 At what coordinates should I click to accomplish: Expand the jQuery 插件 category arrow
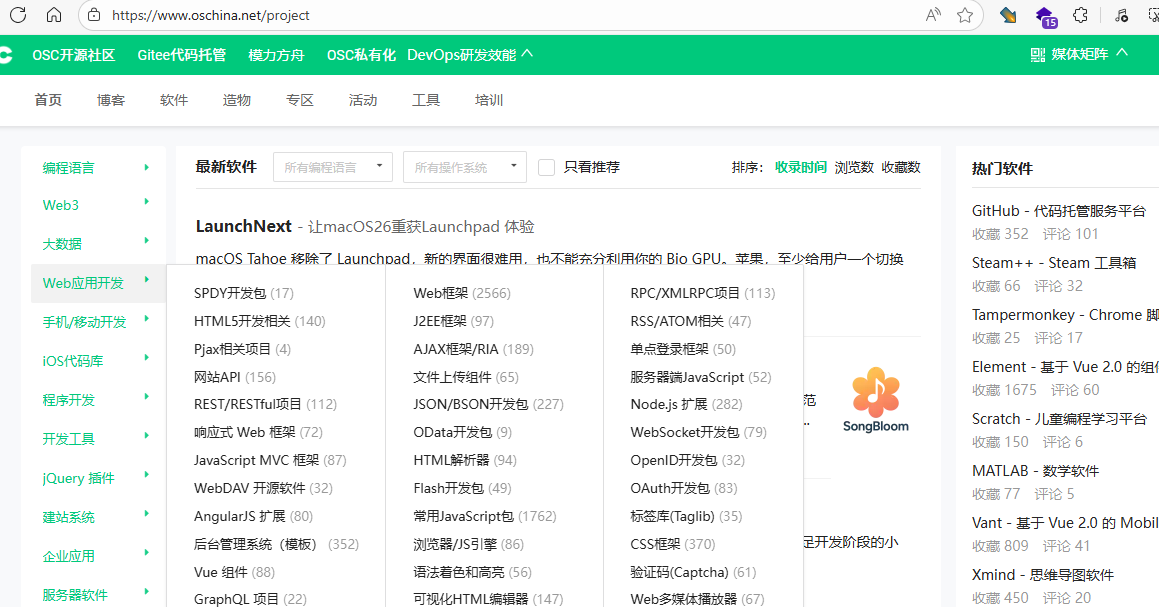[146, 475]
